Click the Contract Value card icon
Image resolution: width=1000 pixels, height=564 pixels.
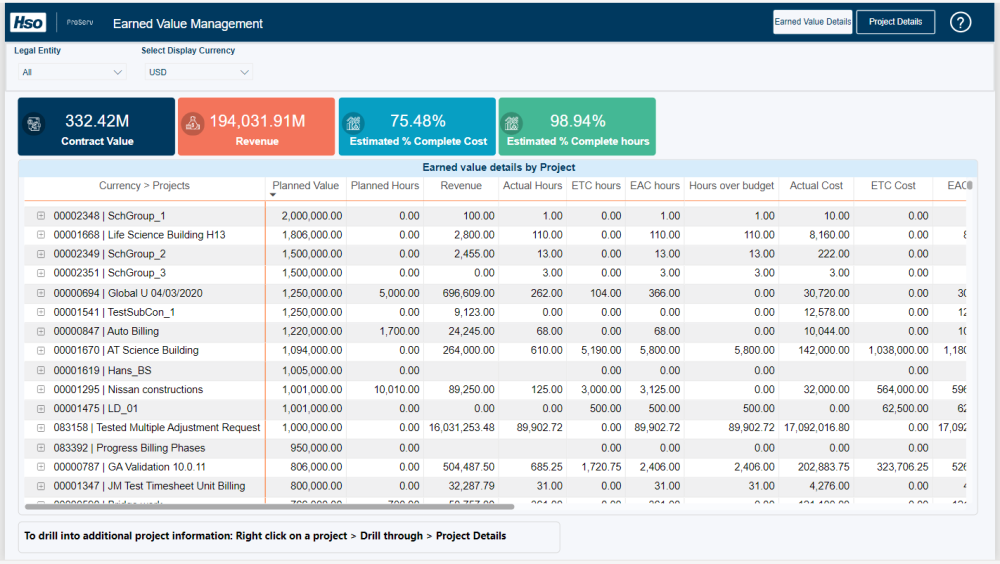tap(35, 124)
